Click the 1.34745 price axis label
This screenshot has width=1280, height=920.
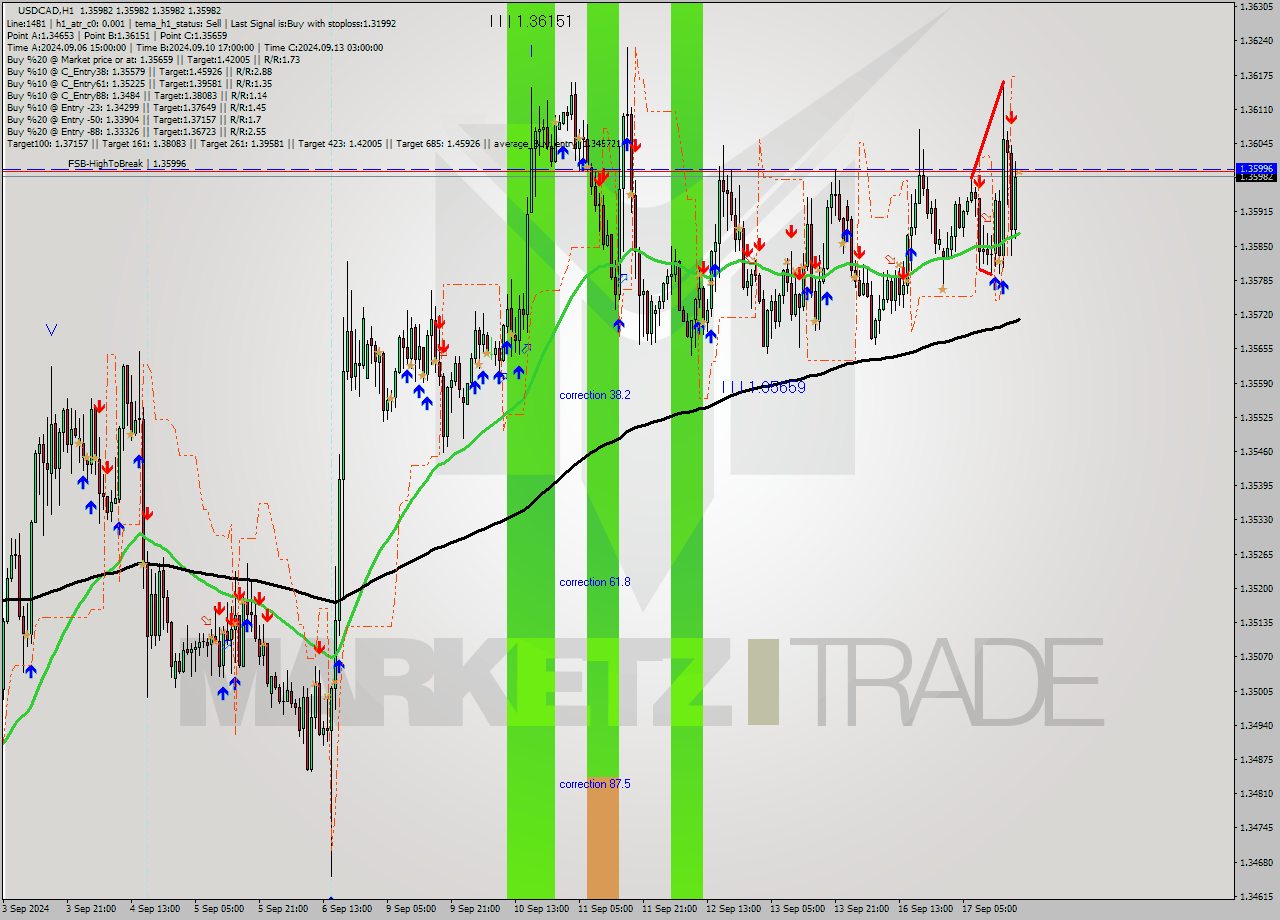[1256, 828]
